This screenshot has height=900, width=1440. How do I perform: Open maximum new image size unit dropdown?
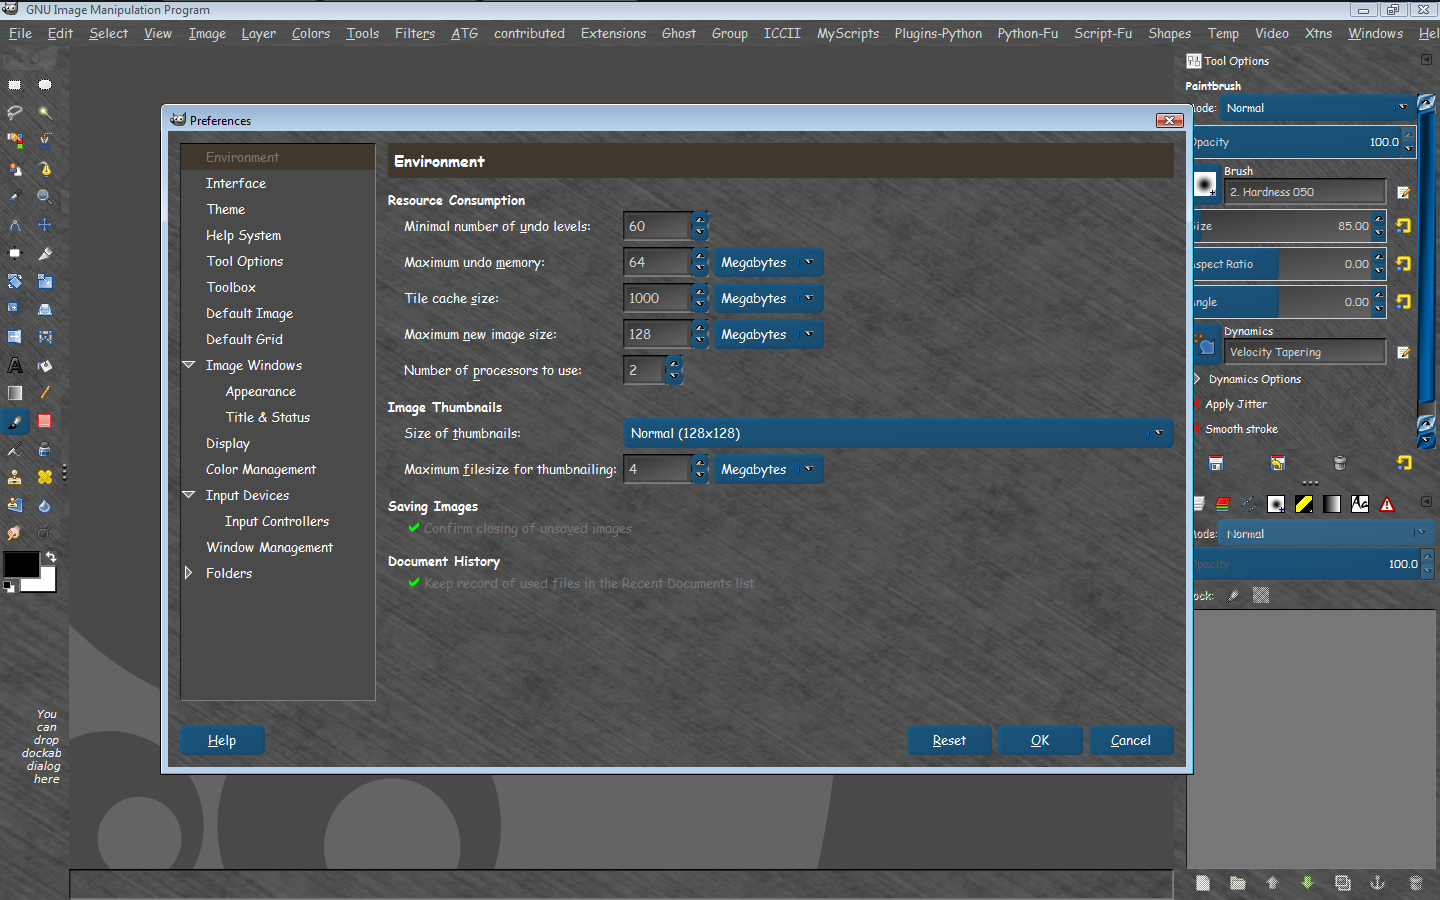pos(768,335)
